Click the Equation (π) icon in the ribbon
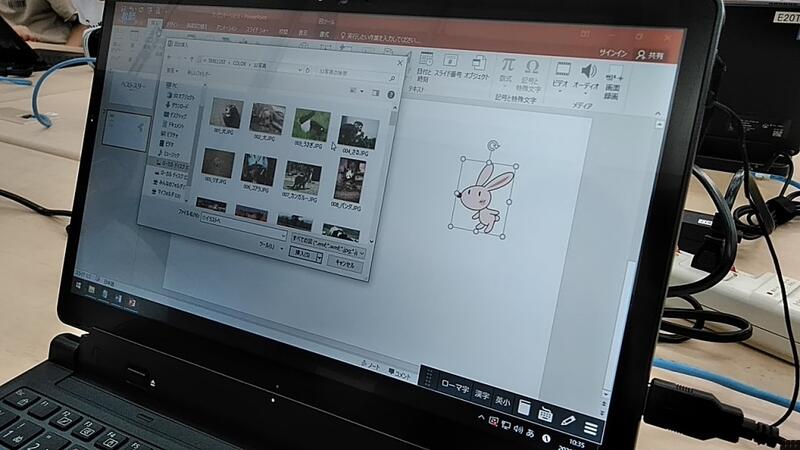800x450 pixels. coord(507,68)
